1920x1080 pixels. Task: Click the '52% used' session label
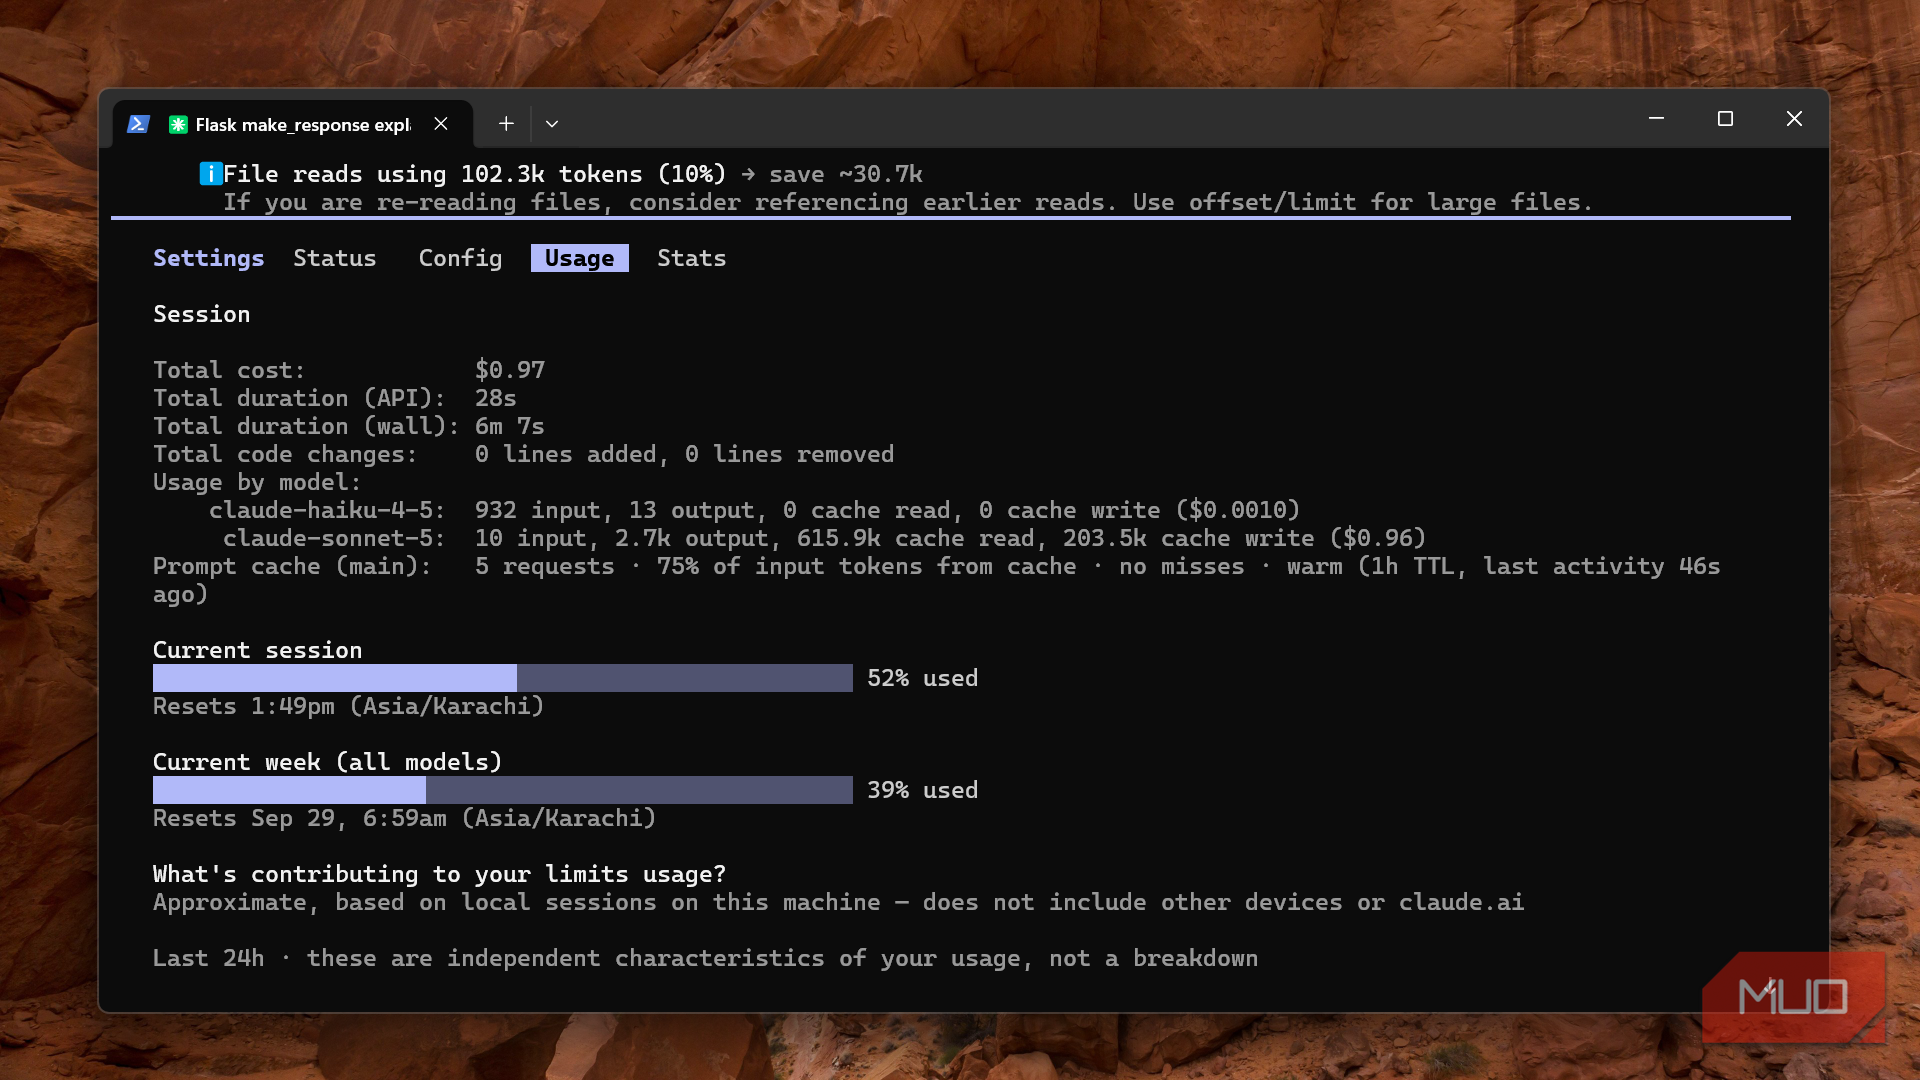[x=923, y=678]
